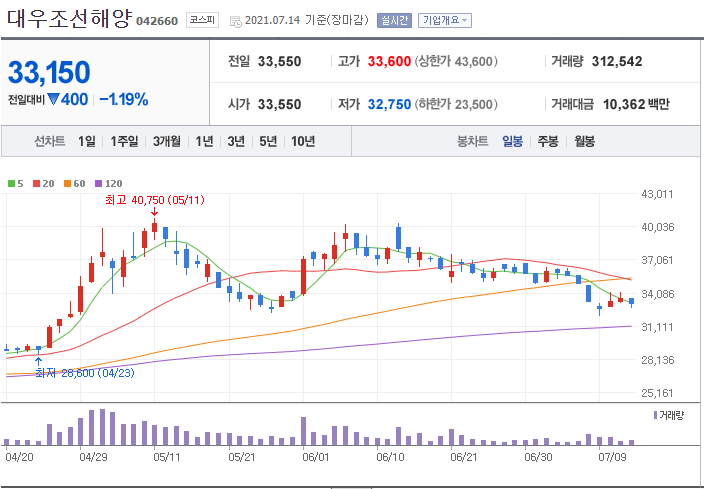This screenshot has height=489, width=704.
Task: Click the 34,086 price axis label
Action: tap(657, 294)
